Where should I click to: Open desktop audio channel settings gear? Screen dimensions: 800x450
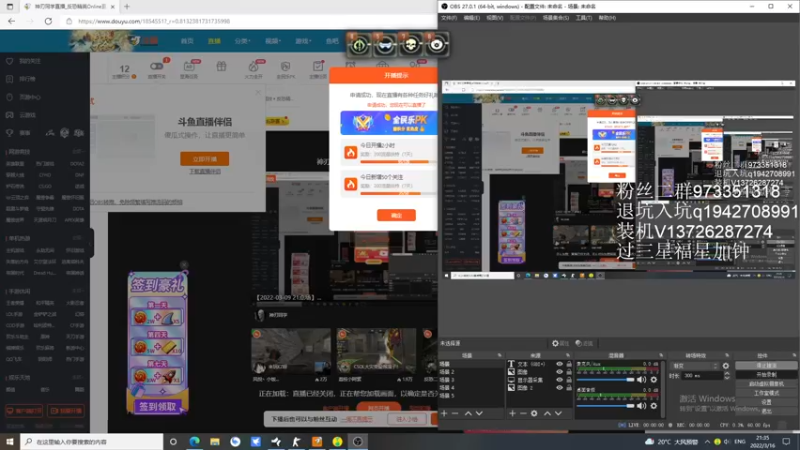654,406
